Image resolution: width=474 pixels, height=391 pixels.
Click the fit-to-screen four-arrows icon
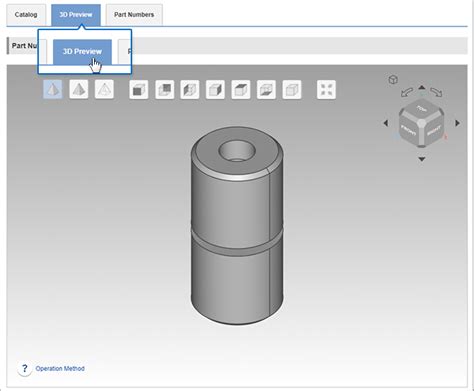tap(326, 90)
